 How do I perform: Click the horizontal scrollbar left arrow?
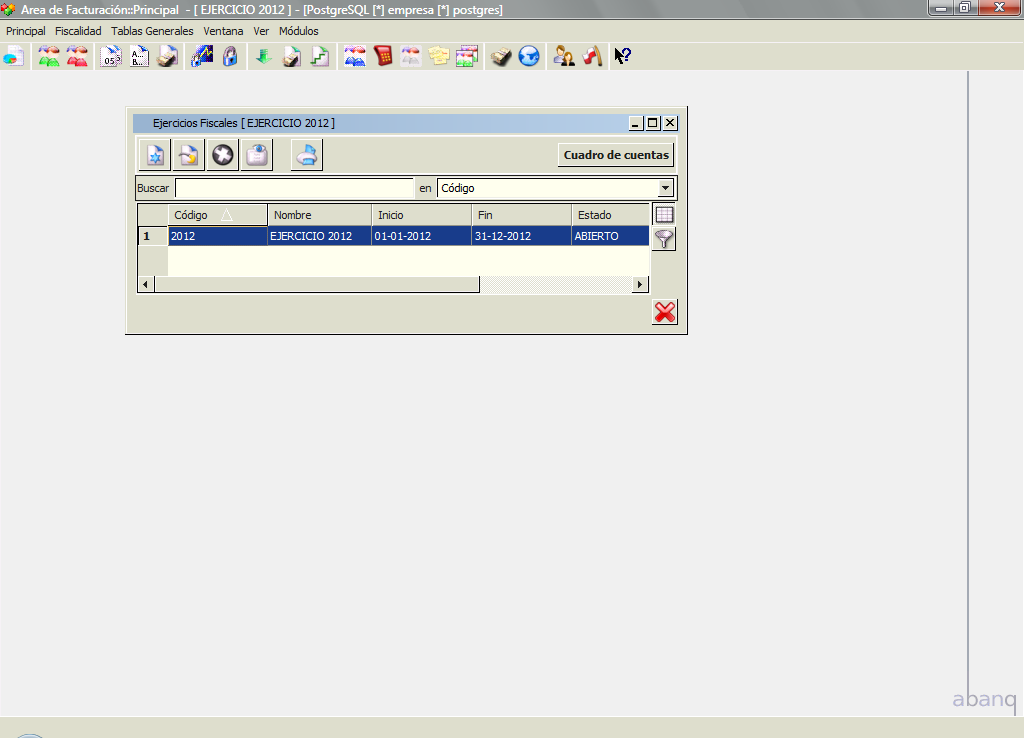(146, 284)
